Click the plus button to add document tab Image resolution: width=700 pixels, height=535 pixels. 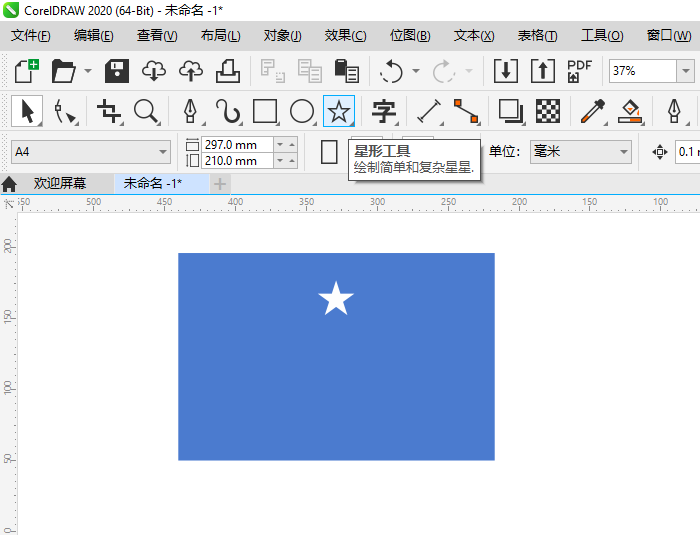220,184
